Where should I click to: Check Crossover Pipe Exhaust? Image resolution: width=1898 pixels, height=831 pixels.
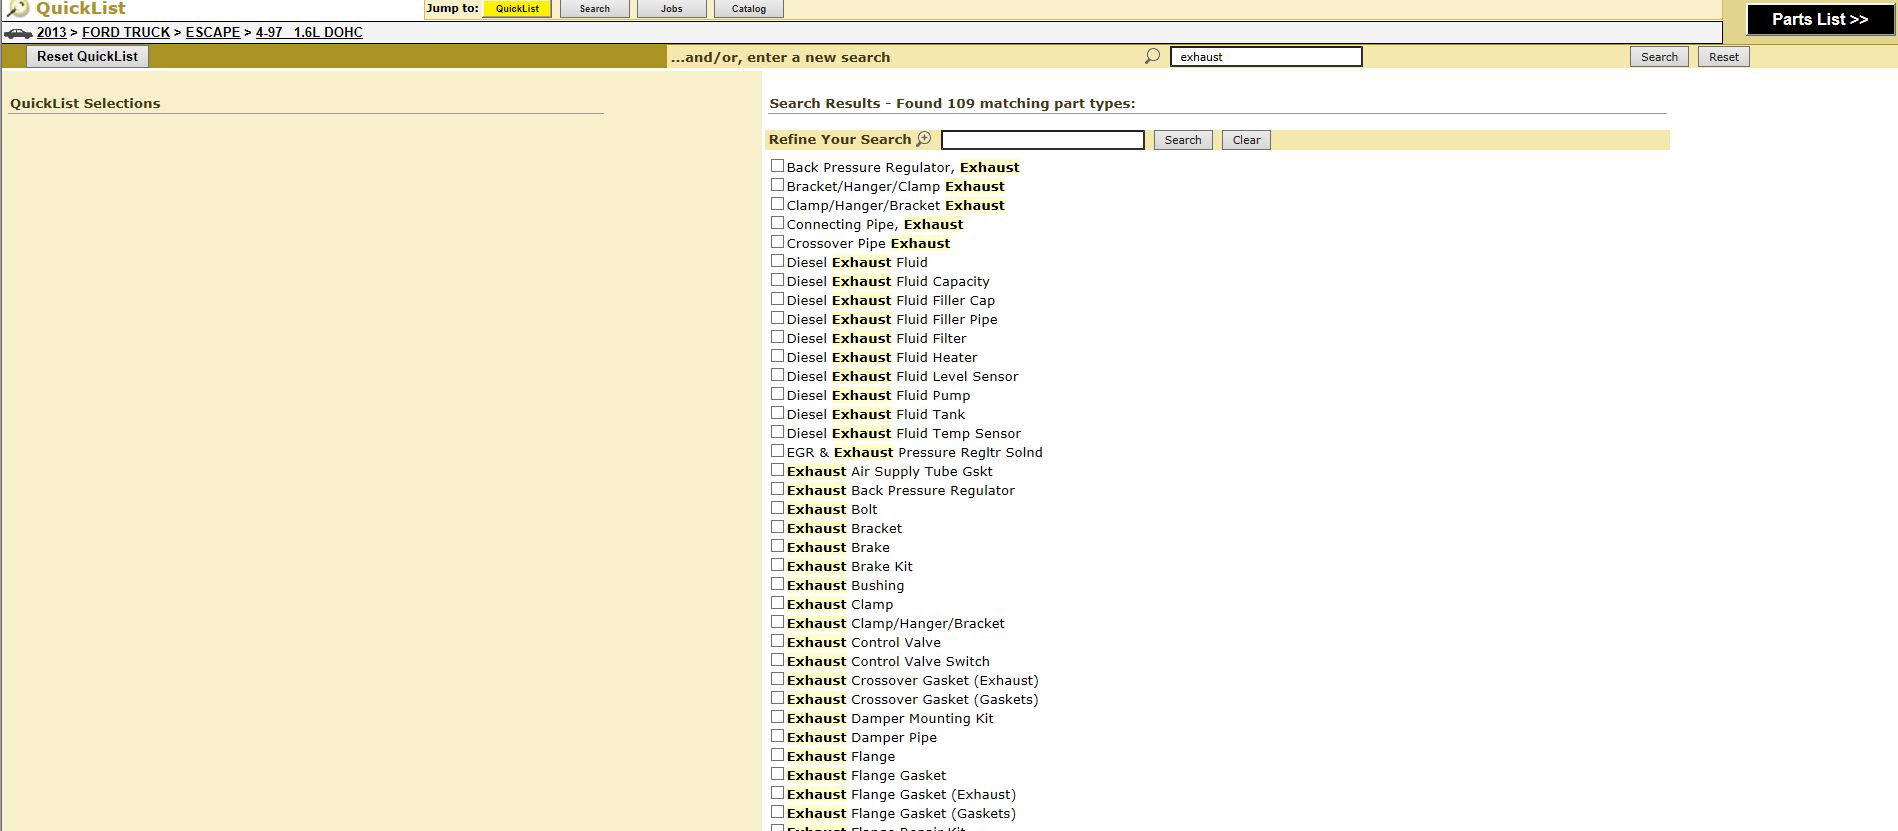pyautogui.click(x=777, y=242)
